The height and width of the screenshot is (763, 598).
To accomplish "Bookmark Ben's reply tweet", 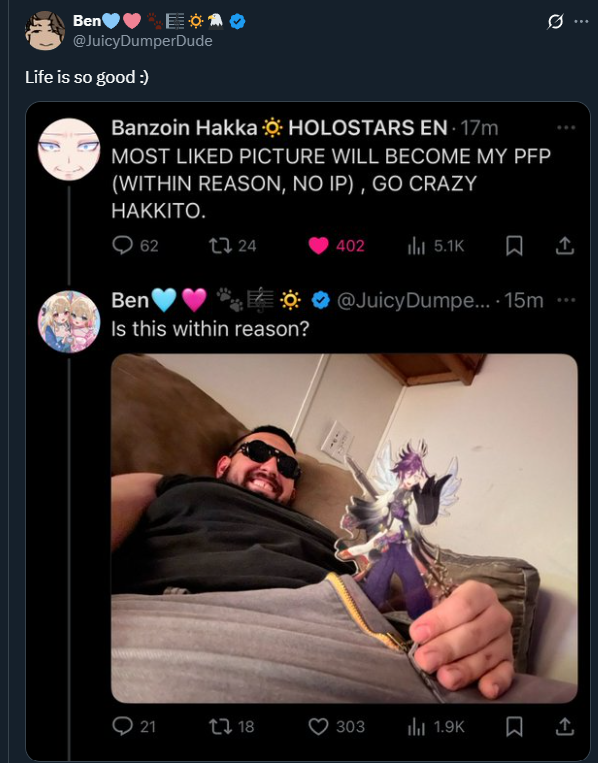I will tap(514, 727).
